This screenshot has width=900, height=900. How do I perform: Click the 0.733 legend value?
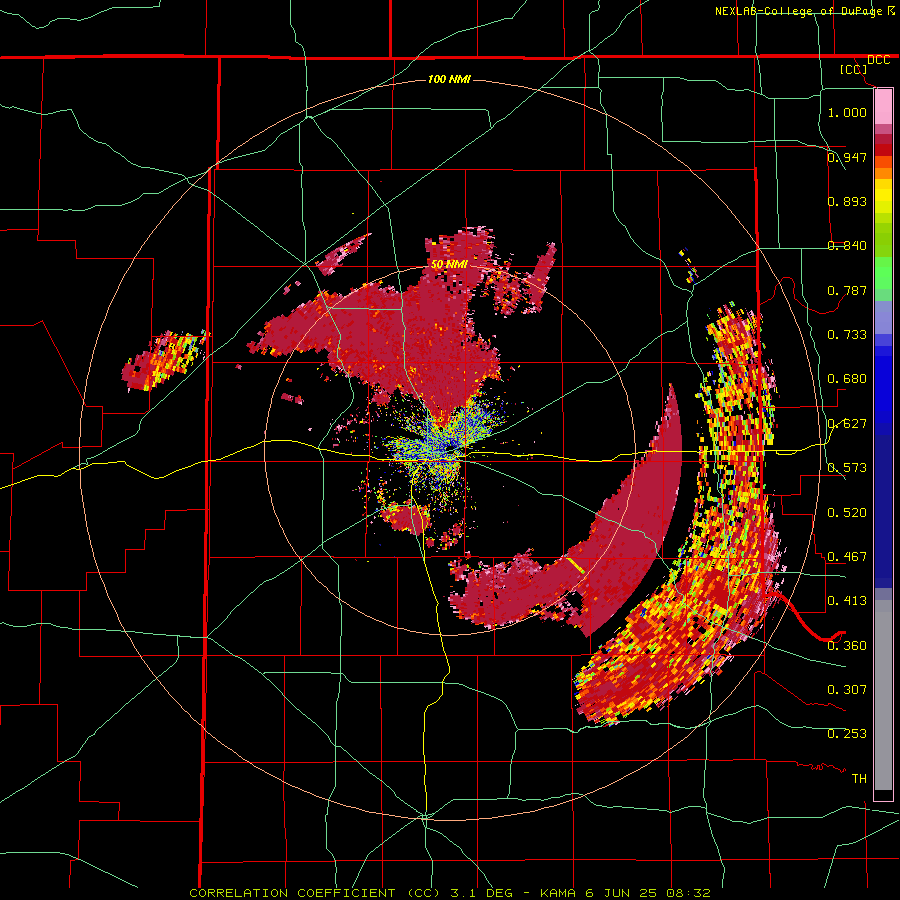click(x=847, y=335)
